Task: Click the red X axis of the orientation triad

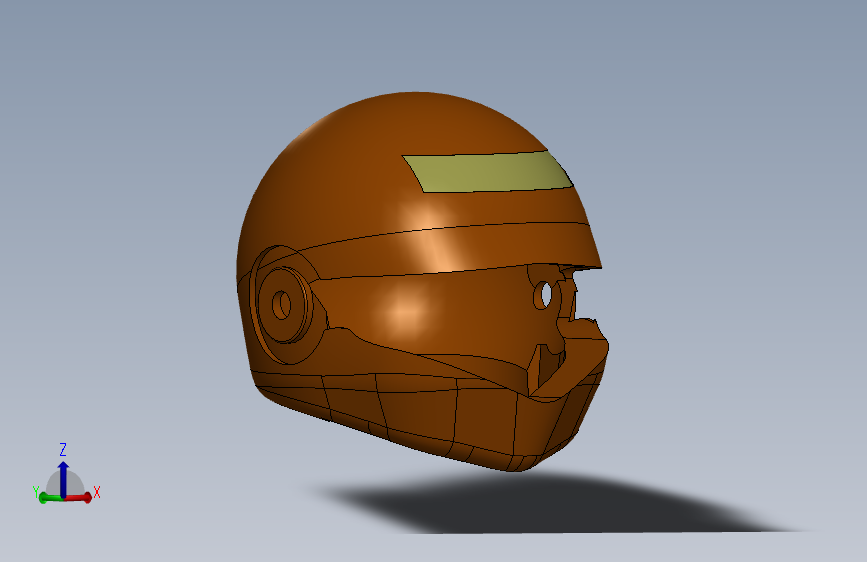Action: pos(79,498)
